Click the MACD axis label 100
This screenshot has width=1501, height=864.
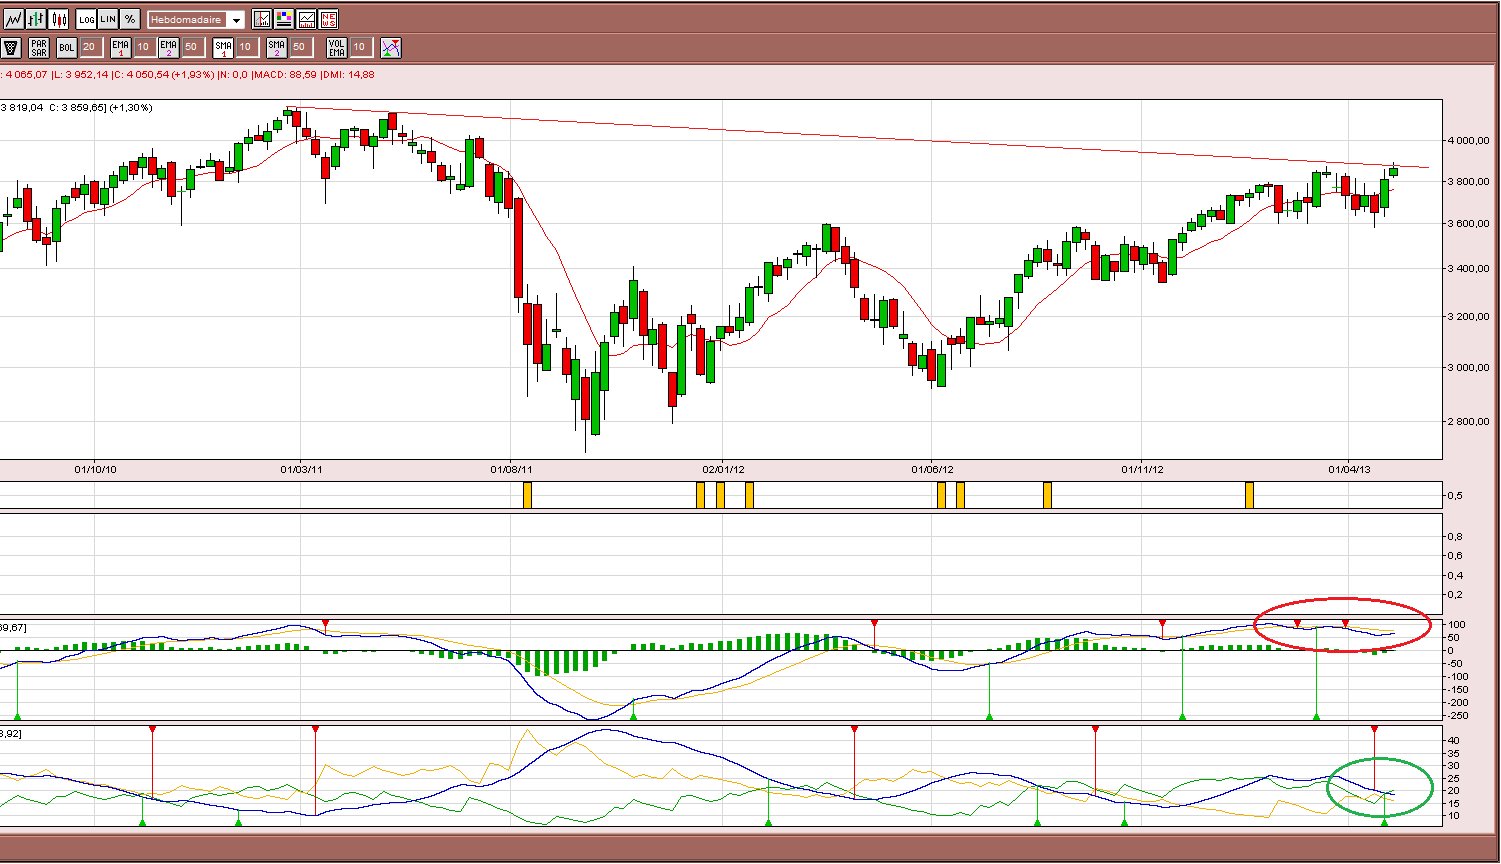coord(1457,625)
